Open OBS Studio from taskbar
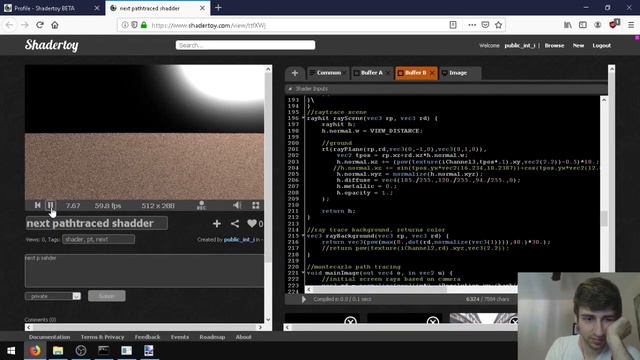Image resolution: width=640 pixels, height=360 pixels. (x=81, y=351)
